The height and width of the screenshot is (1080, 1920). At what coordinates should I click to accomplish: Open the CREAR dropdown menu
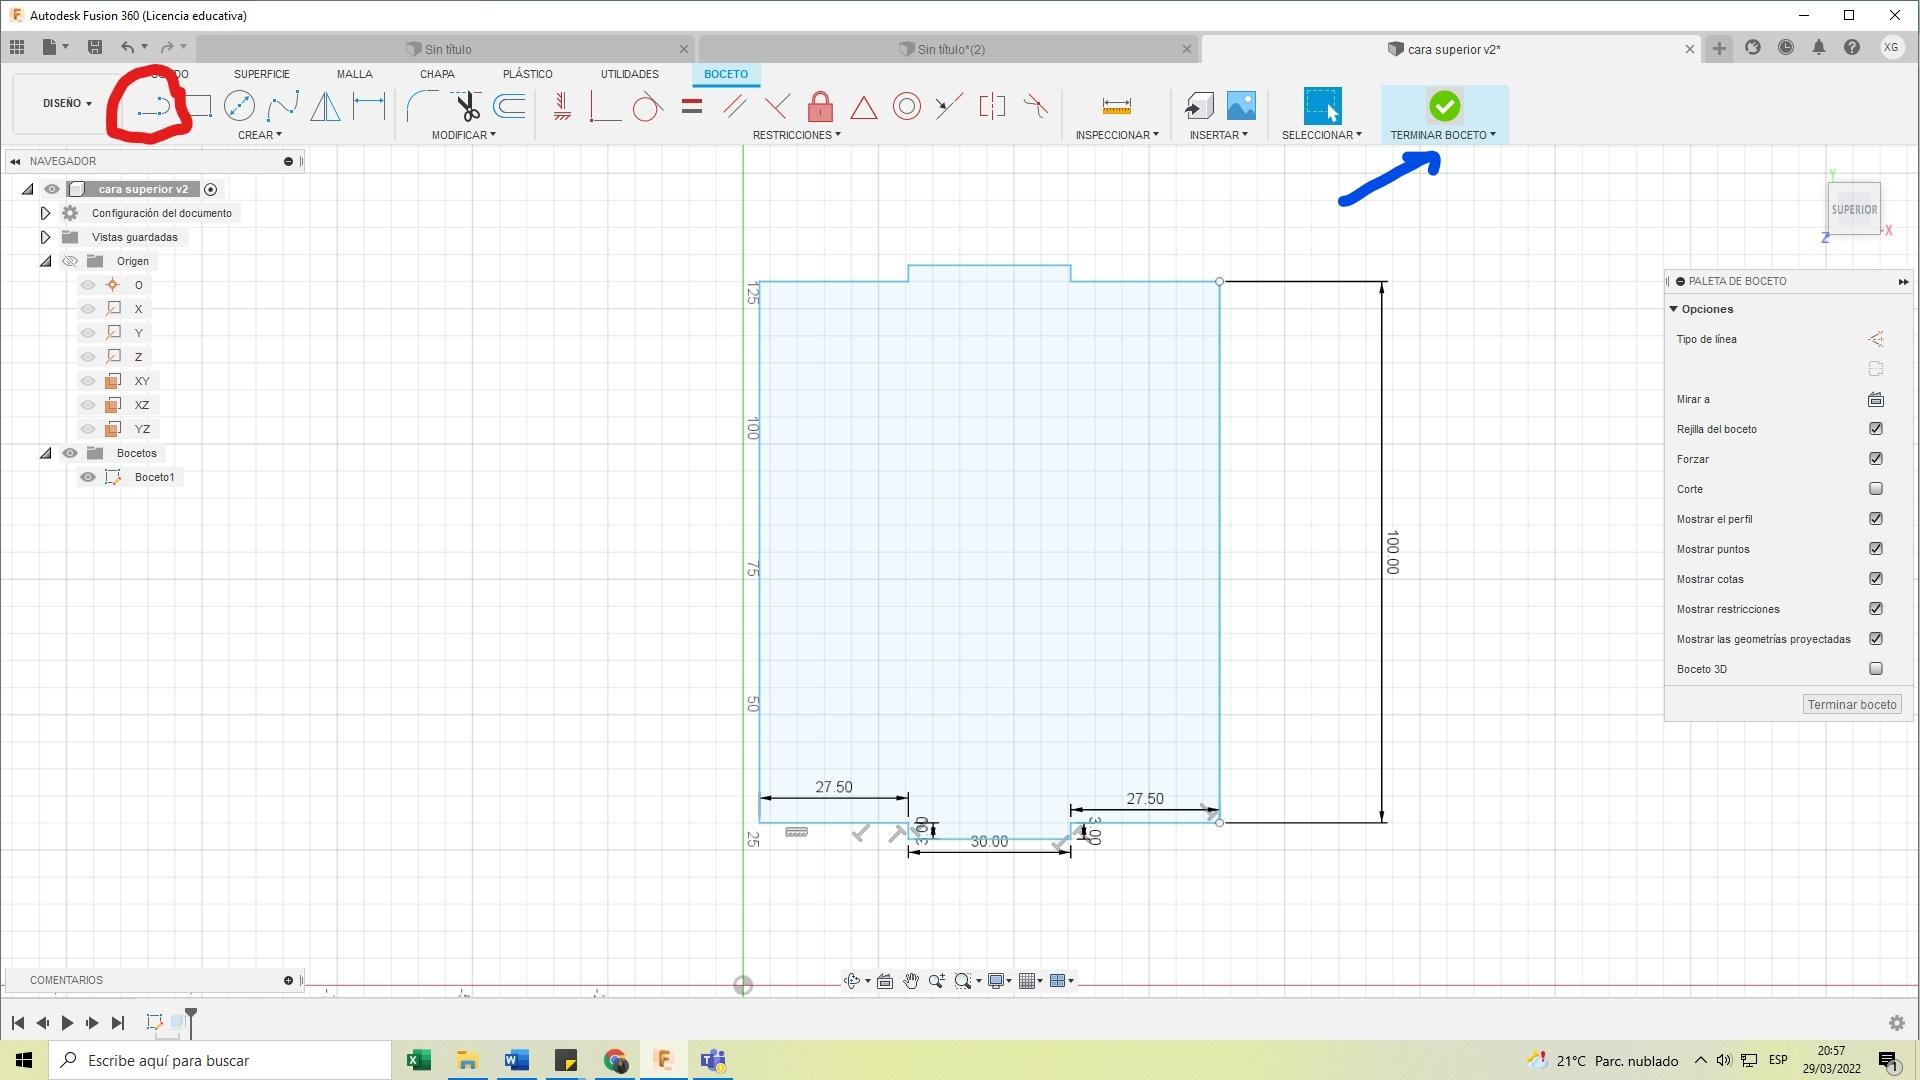point(259,135)
